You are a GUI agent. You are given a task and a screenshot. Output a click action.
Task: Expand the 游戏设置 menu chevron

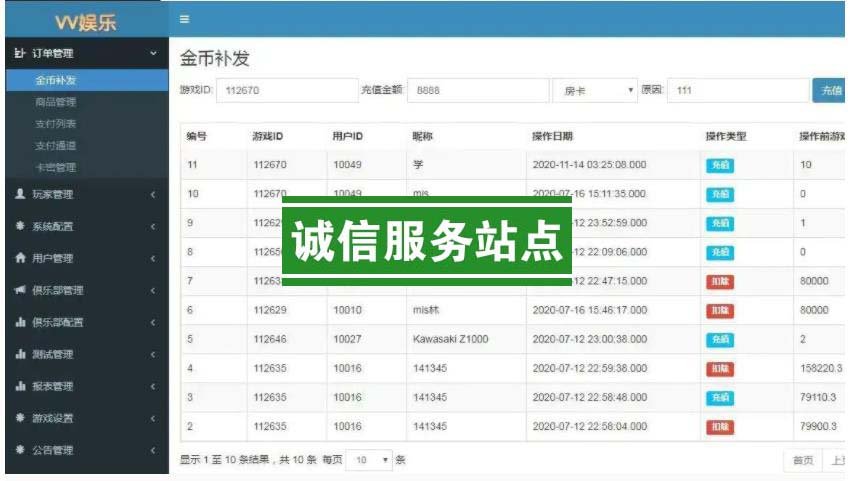[x=152, y=418]
